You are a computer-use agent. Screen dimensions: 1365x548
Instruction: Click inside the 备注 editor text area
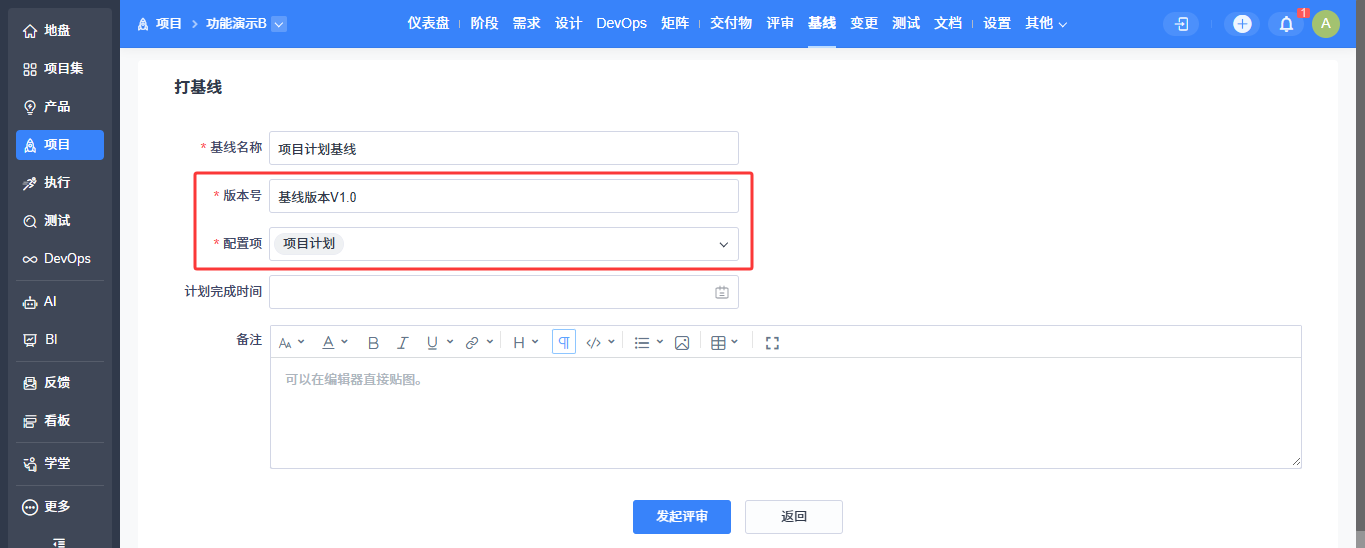[786, 413]
